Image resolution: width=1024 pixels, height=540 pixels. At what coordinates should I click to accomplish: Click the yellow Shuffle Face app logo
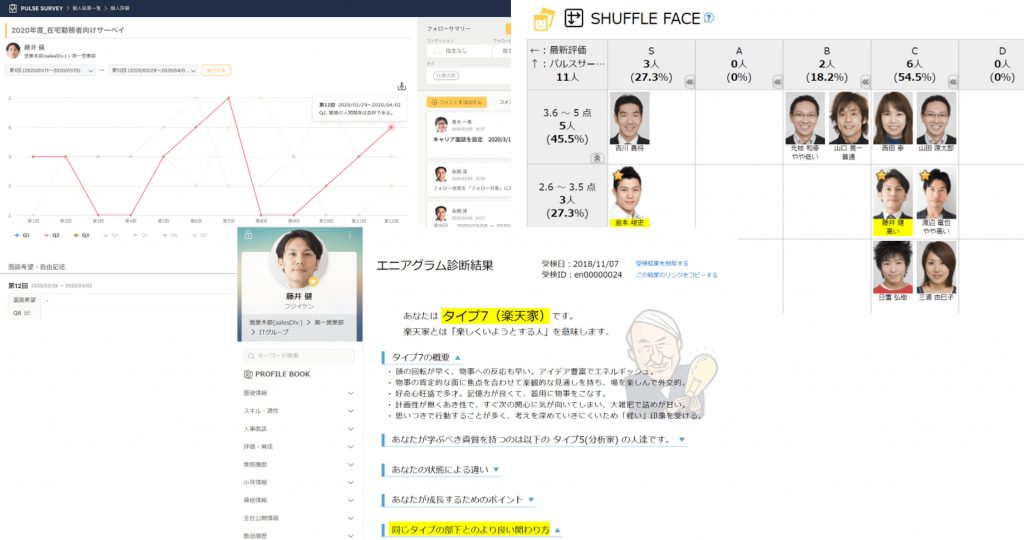point(543,19)
